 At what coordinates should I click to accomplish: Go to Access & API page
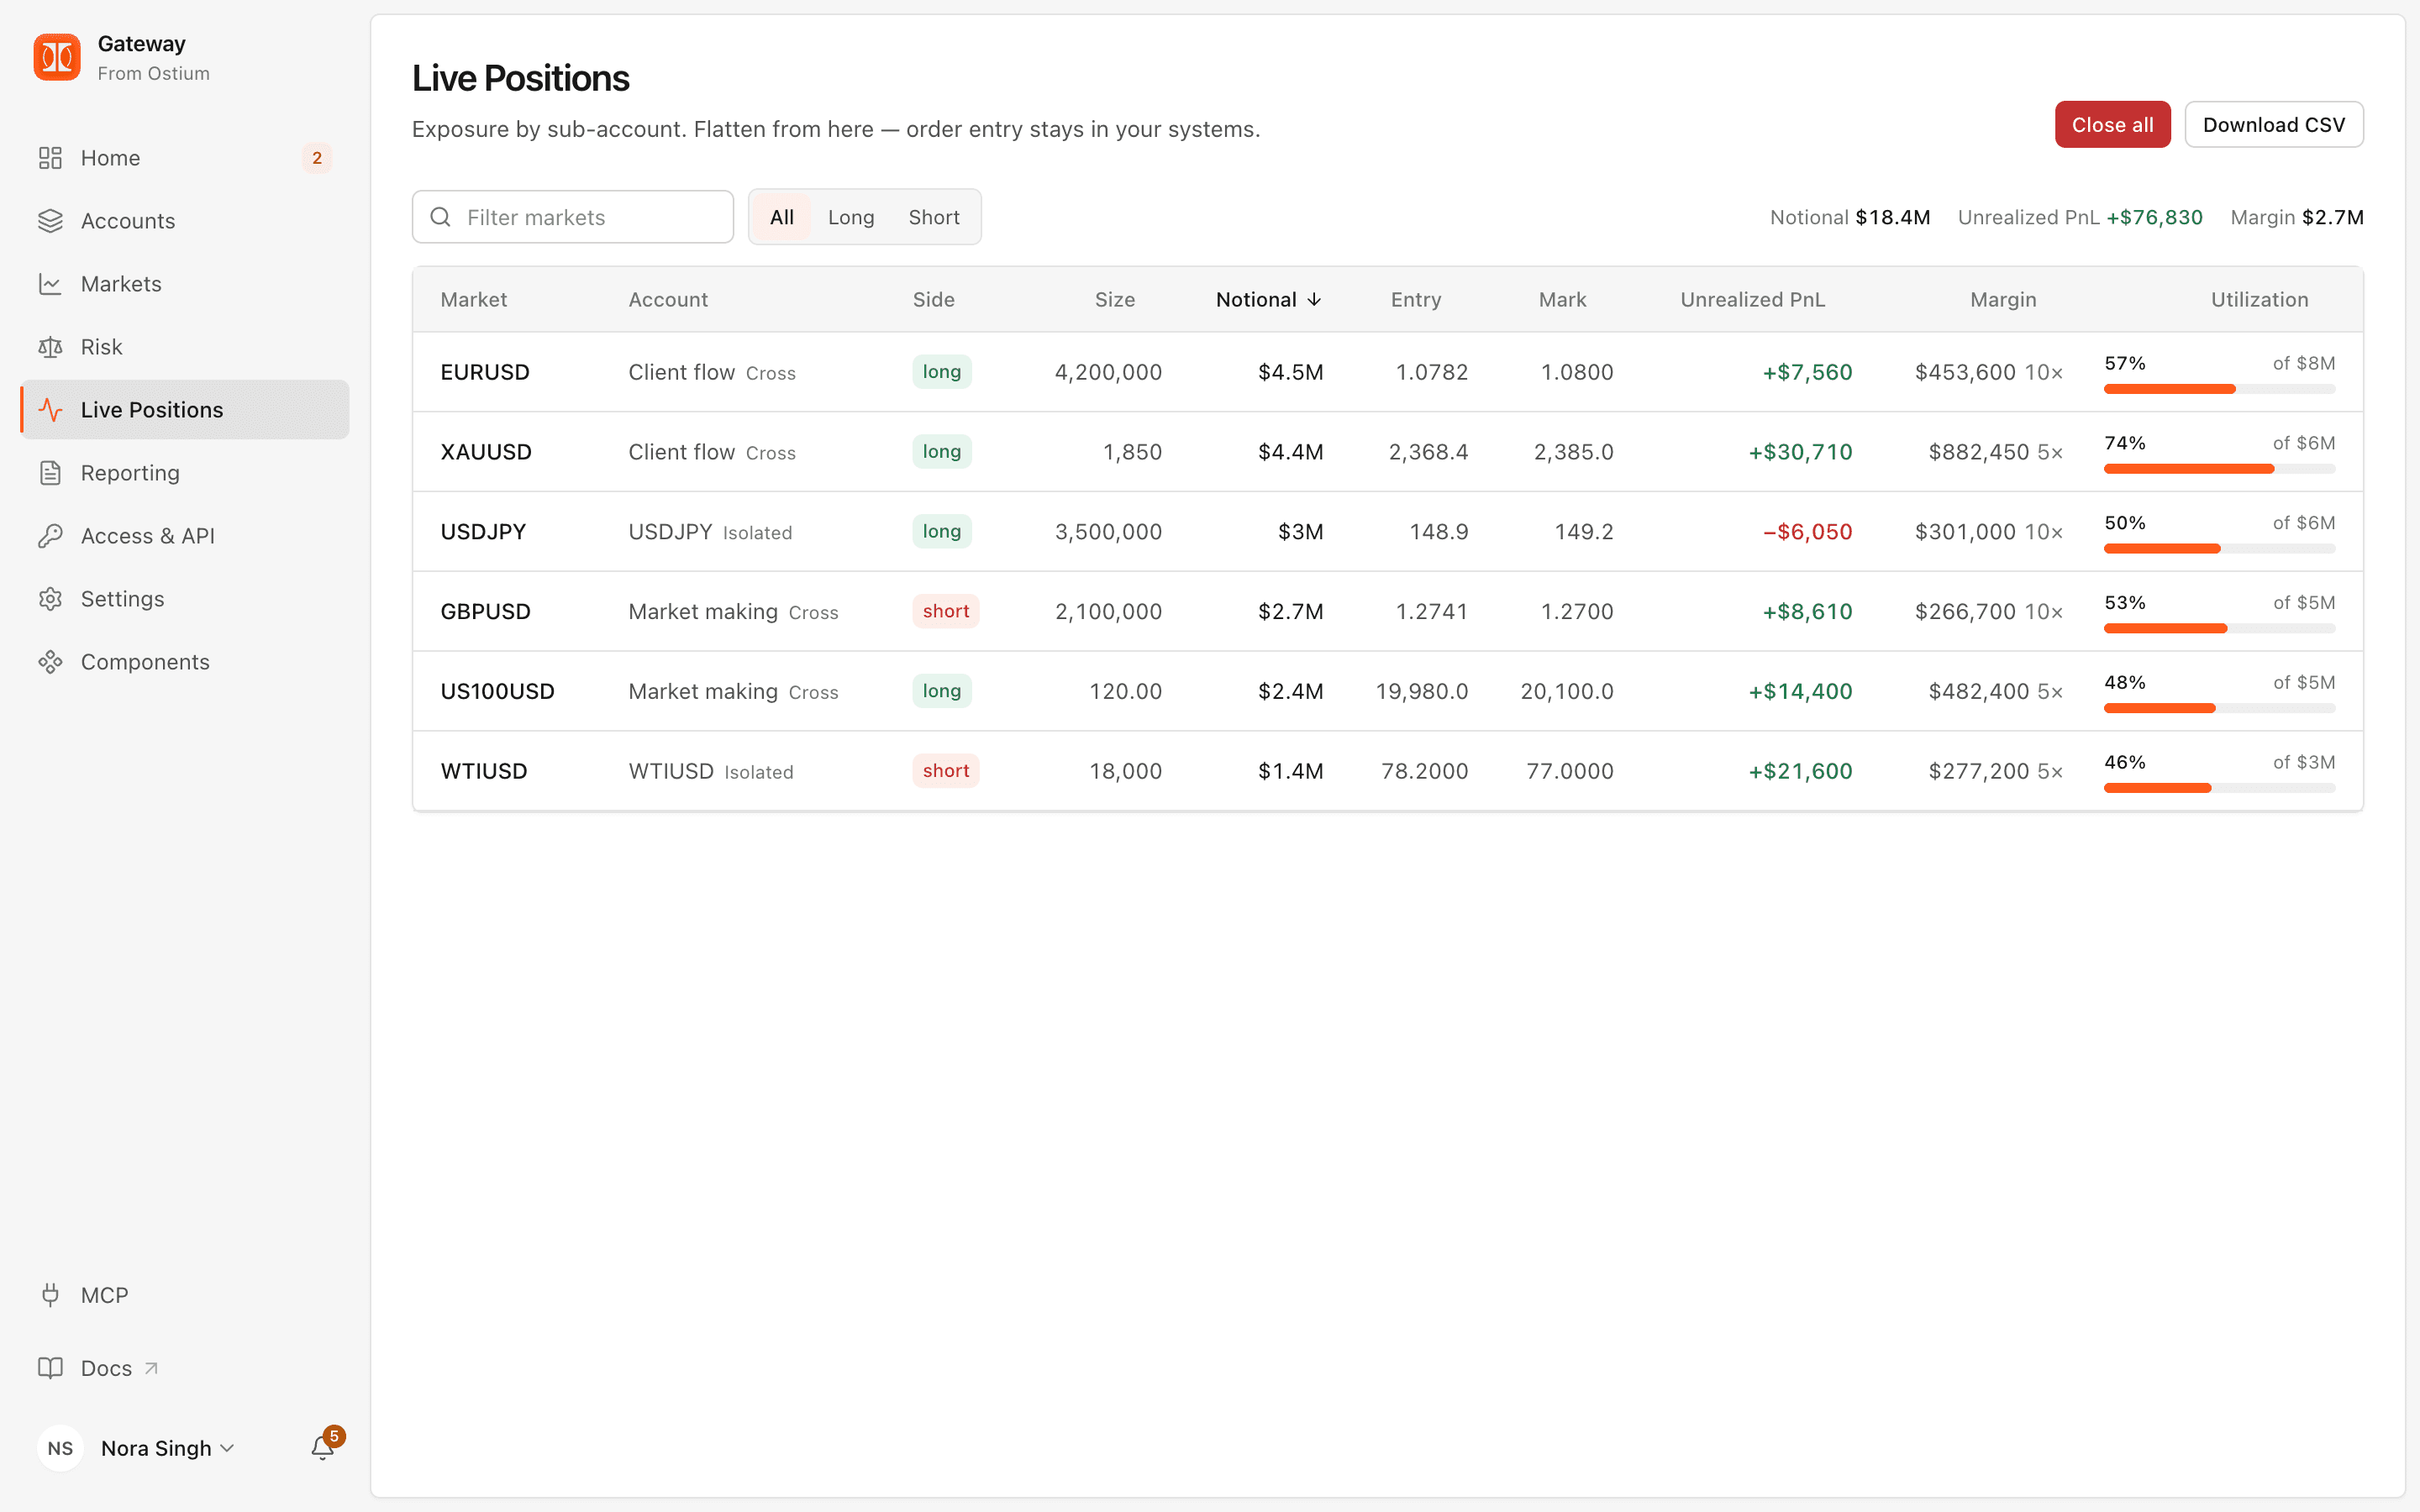[185, 536]
